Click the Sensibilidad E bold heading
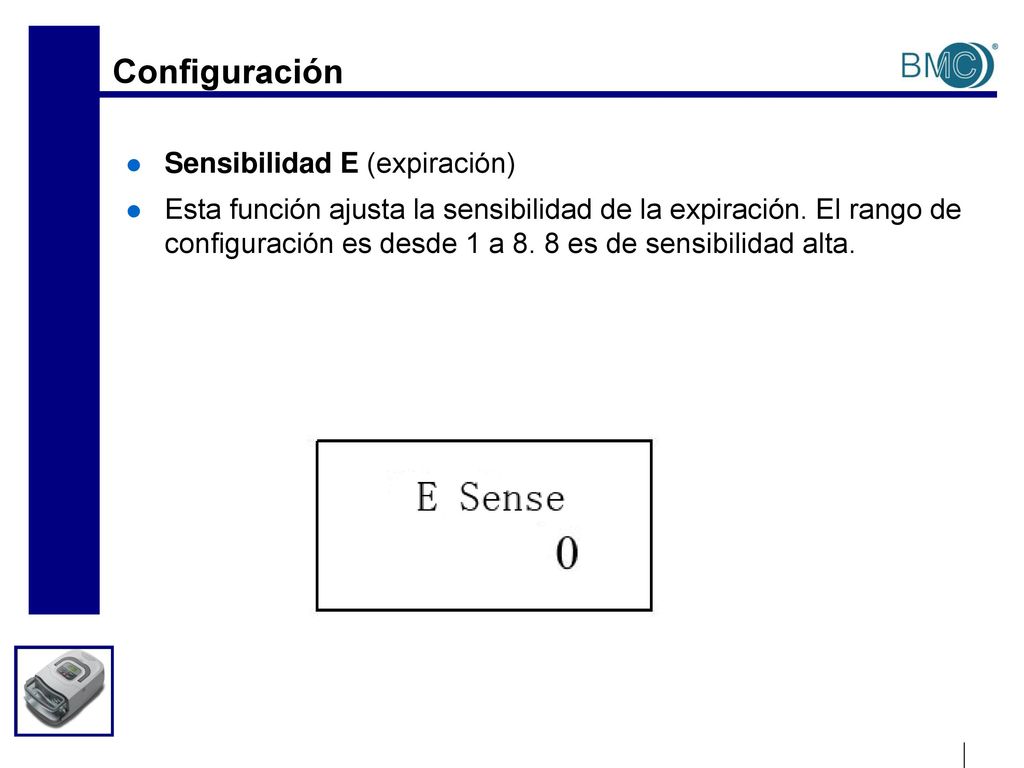 (261, 163)
